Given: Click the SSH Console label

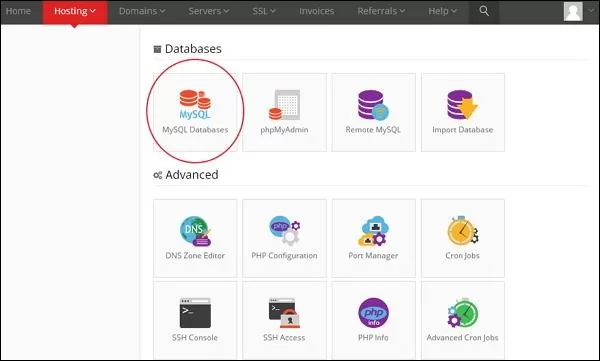Looking at the screenshot, I should [x=195, y=338].
